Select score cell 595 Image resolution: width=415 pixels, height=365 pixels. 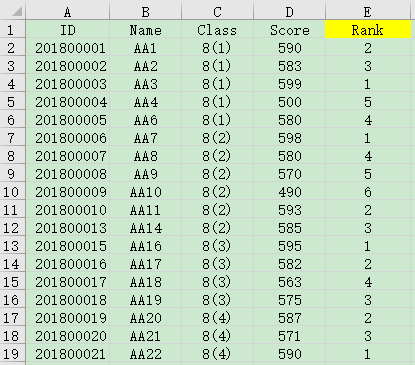click(x=290, y=246)
